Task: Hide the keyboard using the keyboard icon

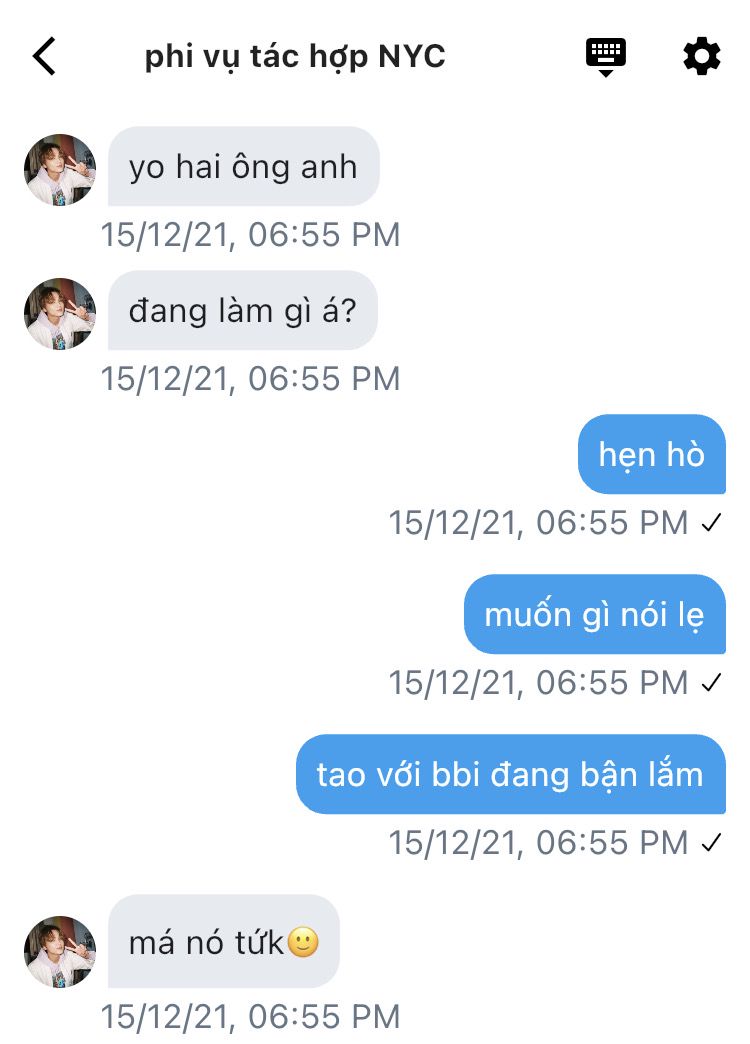Action: click(605, 57)
